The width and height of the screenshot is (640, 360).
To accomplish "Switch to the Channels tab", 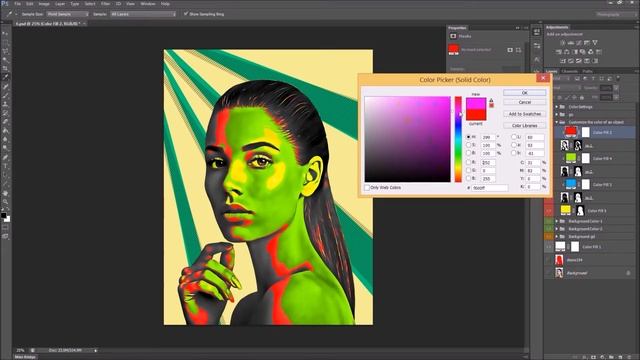I will pos(569,71).
